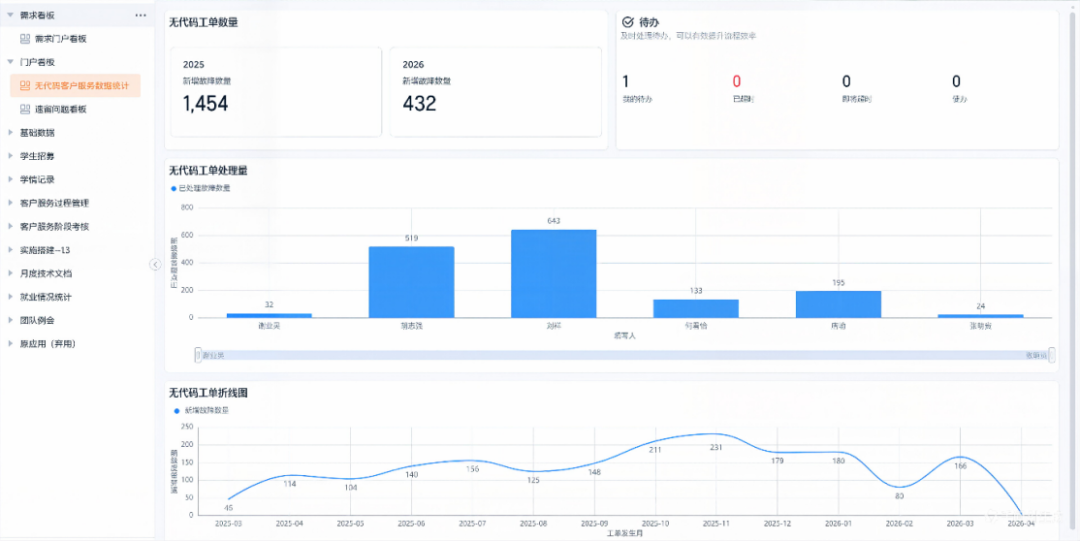Toggle the 已处理故障数量 legend dot
Screen dimensions: 1080x541
tap(173, 188)
